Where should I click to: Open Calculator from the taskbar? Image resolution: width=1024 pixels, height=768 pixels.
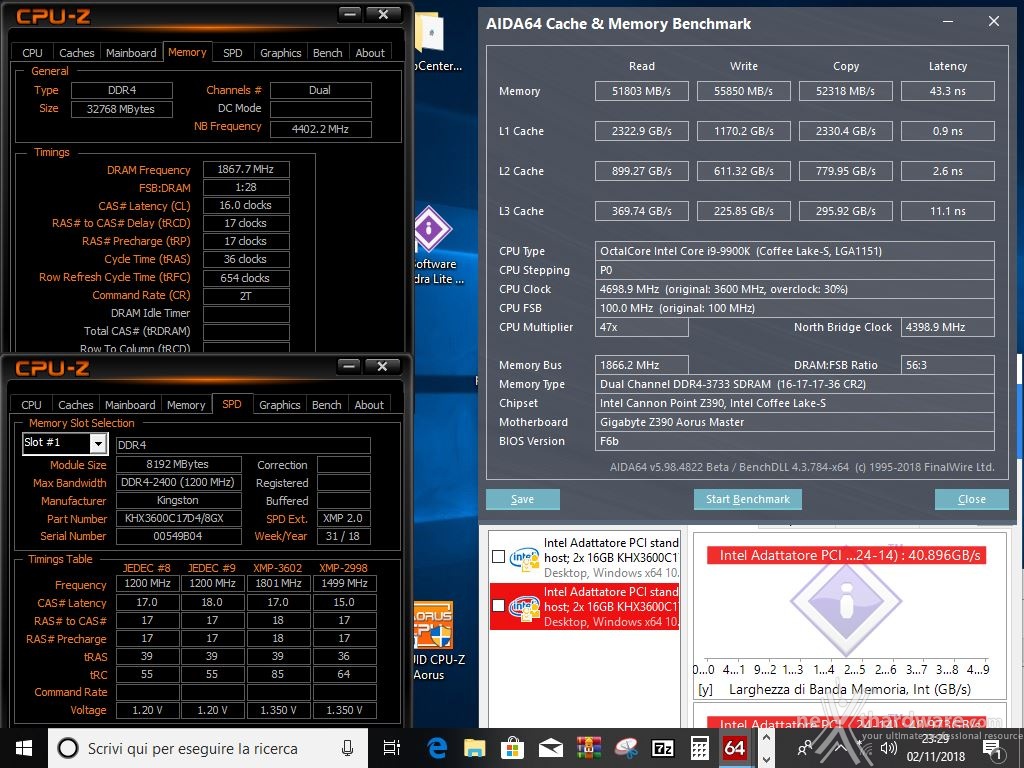700,748
